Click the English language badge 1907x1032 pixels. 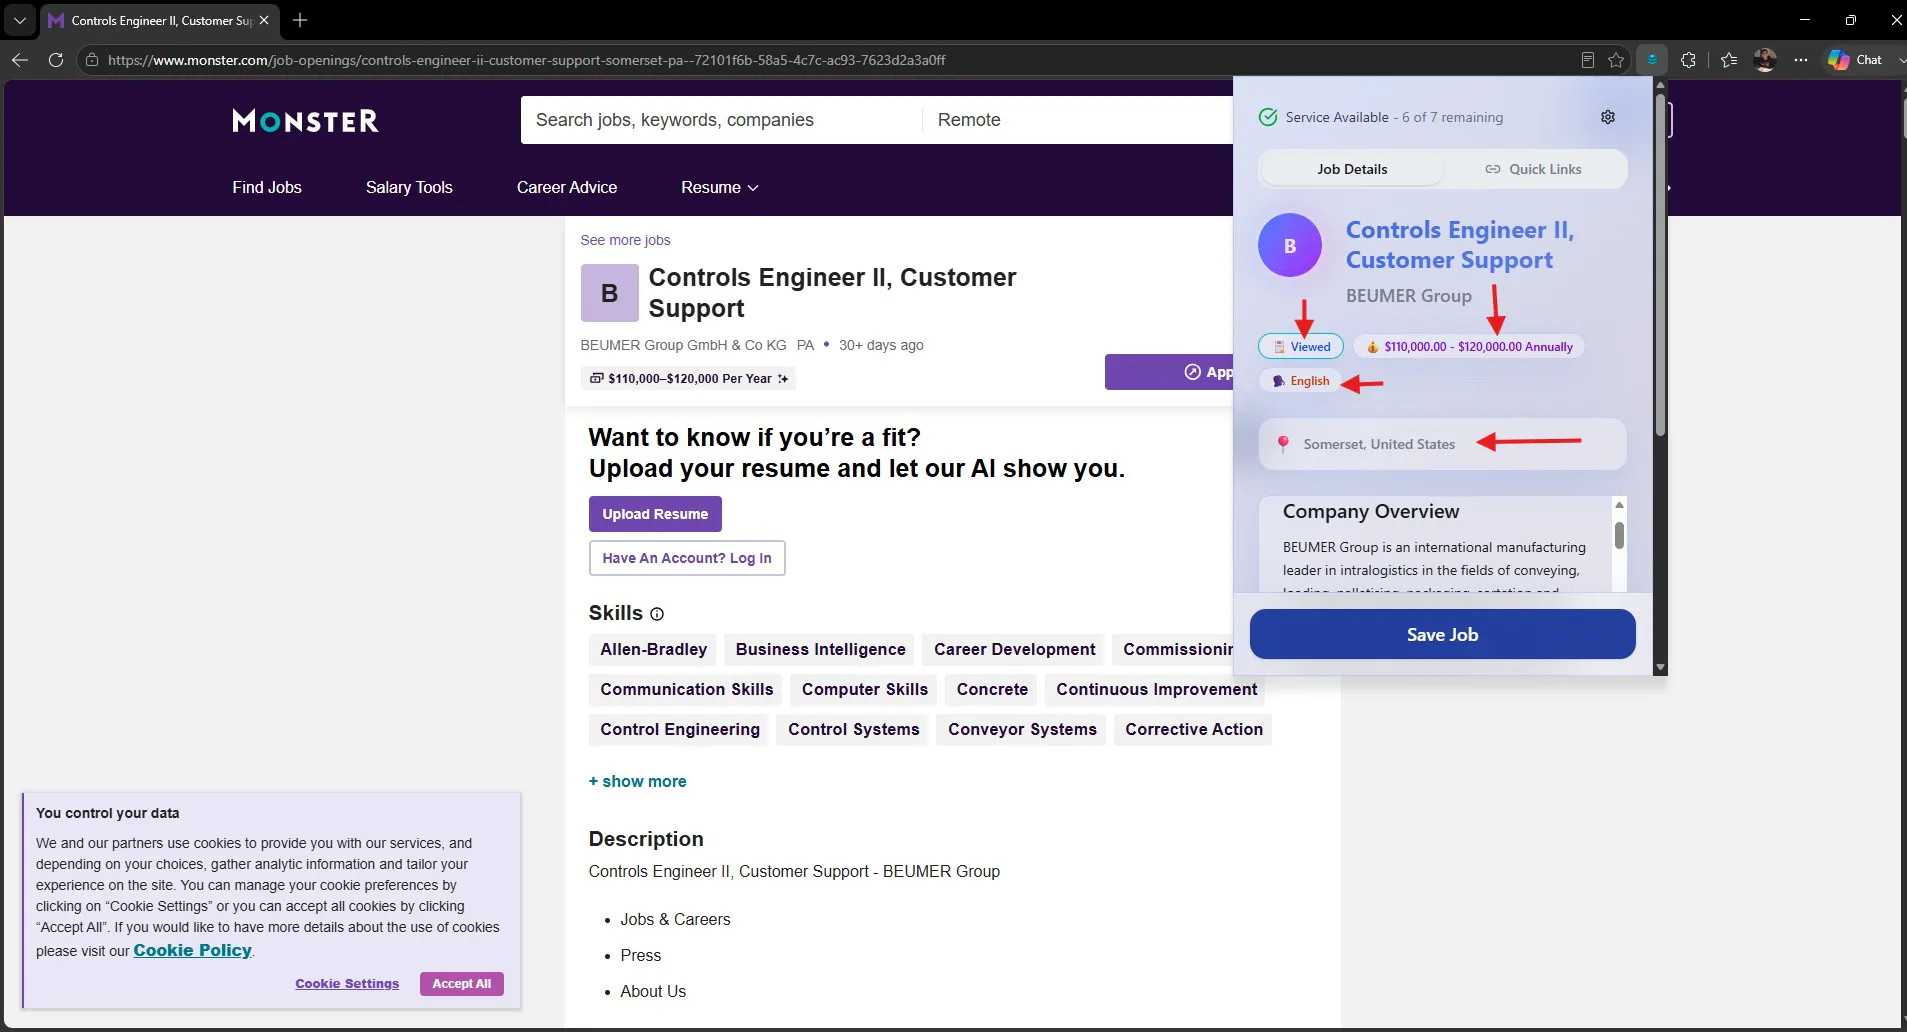pos(1300,381)
